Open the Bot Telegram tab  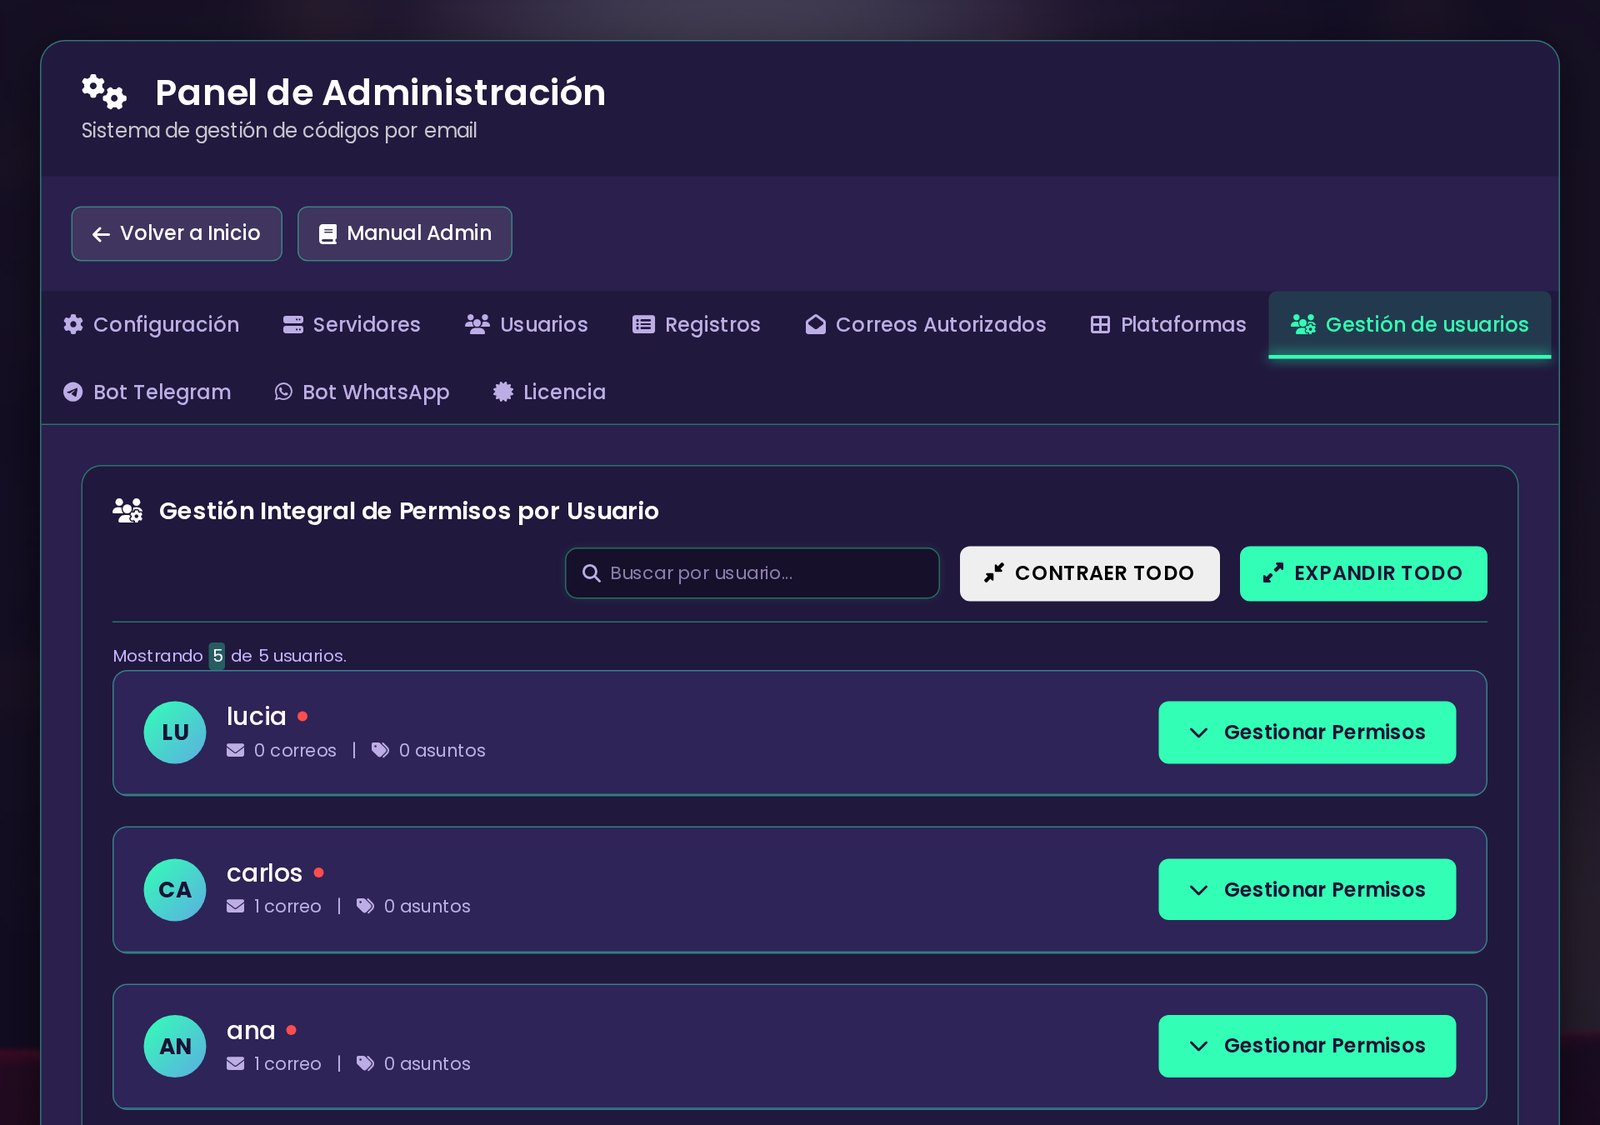pyautogui.click(x=147, y=392)
